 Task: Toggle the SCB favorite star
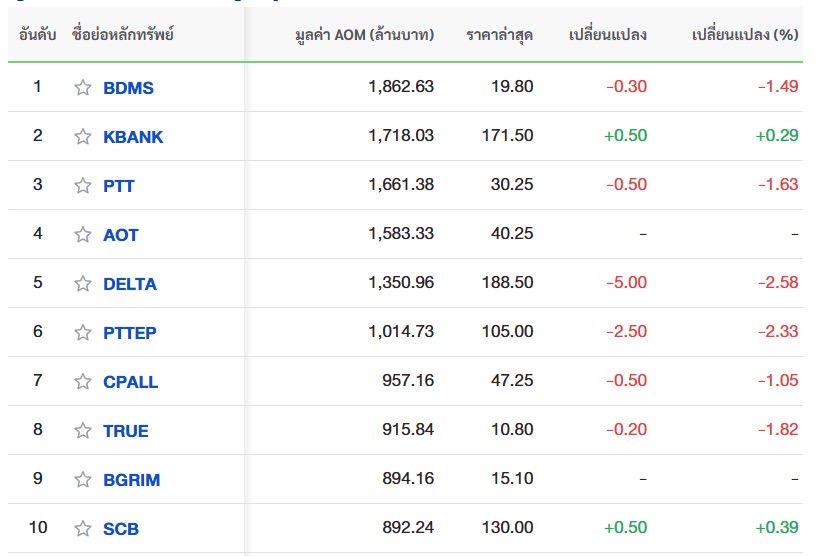pos(83,528)
